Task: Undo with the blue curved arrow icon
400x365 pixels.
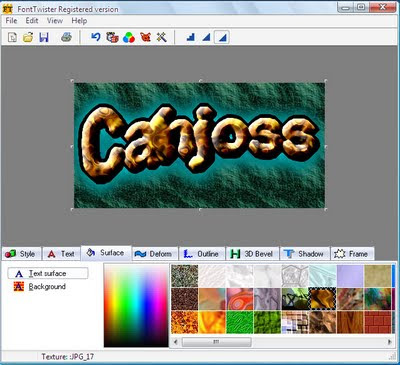Action: tap(96, 37)
